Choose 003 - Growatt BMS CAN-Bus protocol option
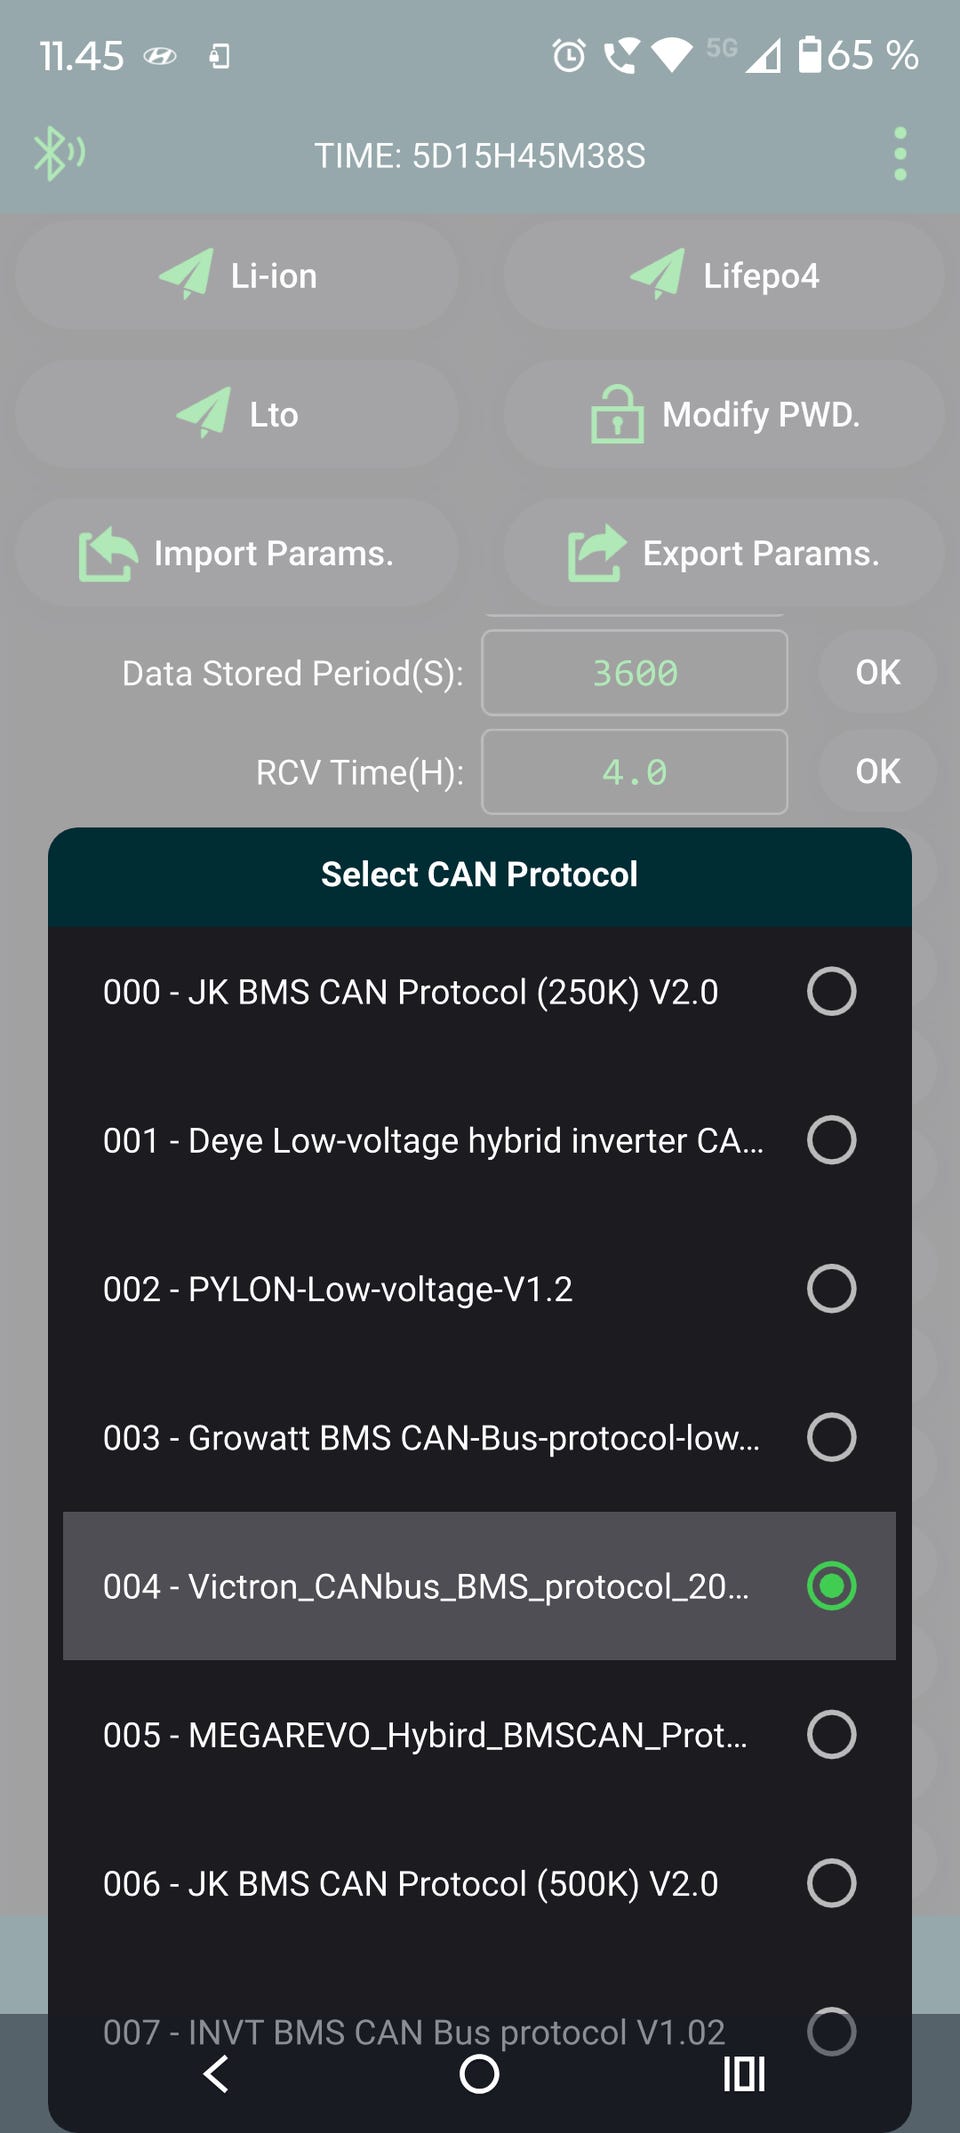The width and height of the screenshot is (960, 2133). pos(431,1438)
